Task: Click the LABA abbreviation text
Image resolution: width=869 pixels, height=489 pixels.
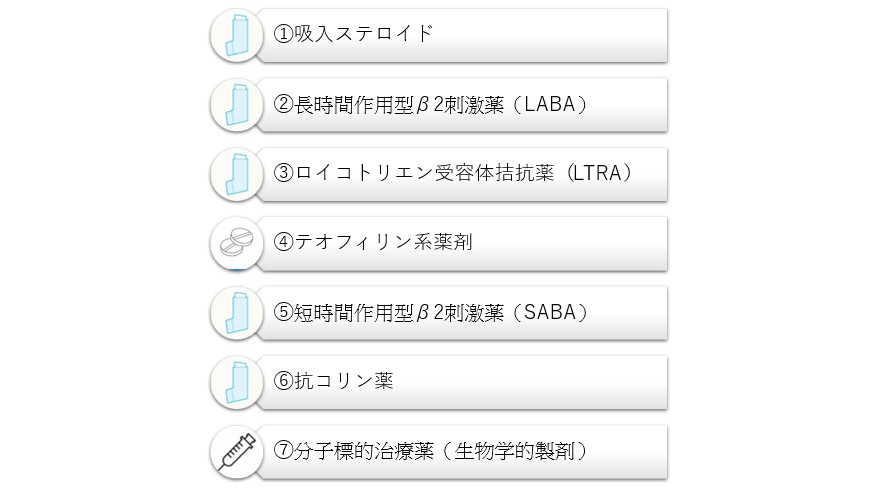Action: 550,104
